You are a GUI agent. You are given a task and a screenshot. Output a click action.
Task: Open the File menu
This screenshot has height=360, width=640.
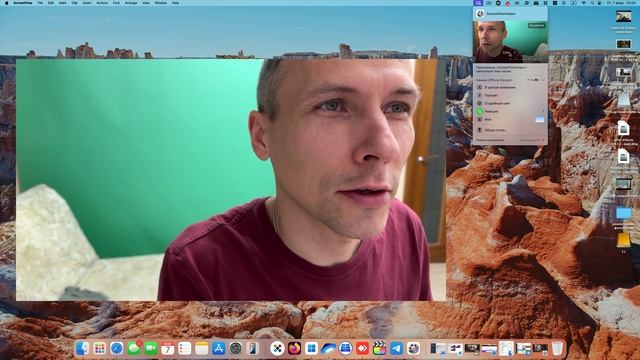tap(40, 3)
